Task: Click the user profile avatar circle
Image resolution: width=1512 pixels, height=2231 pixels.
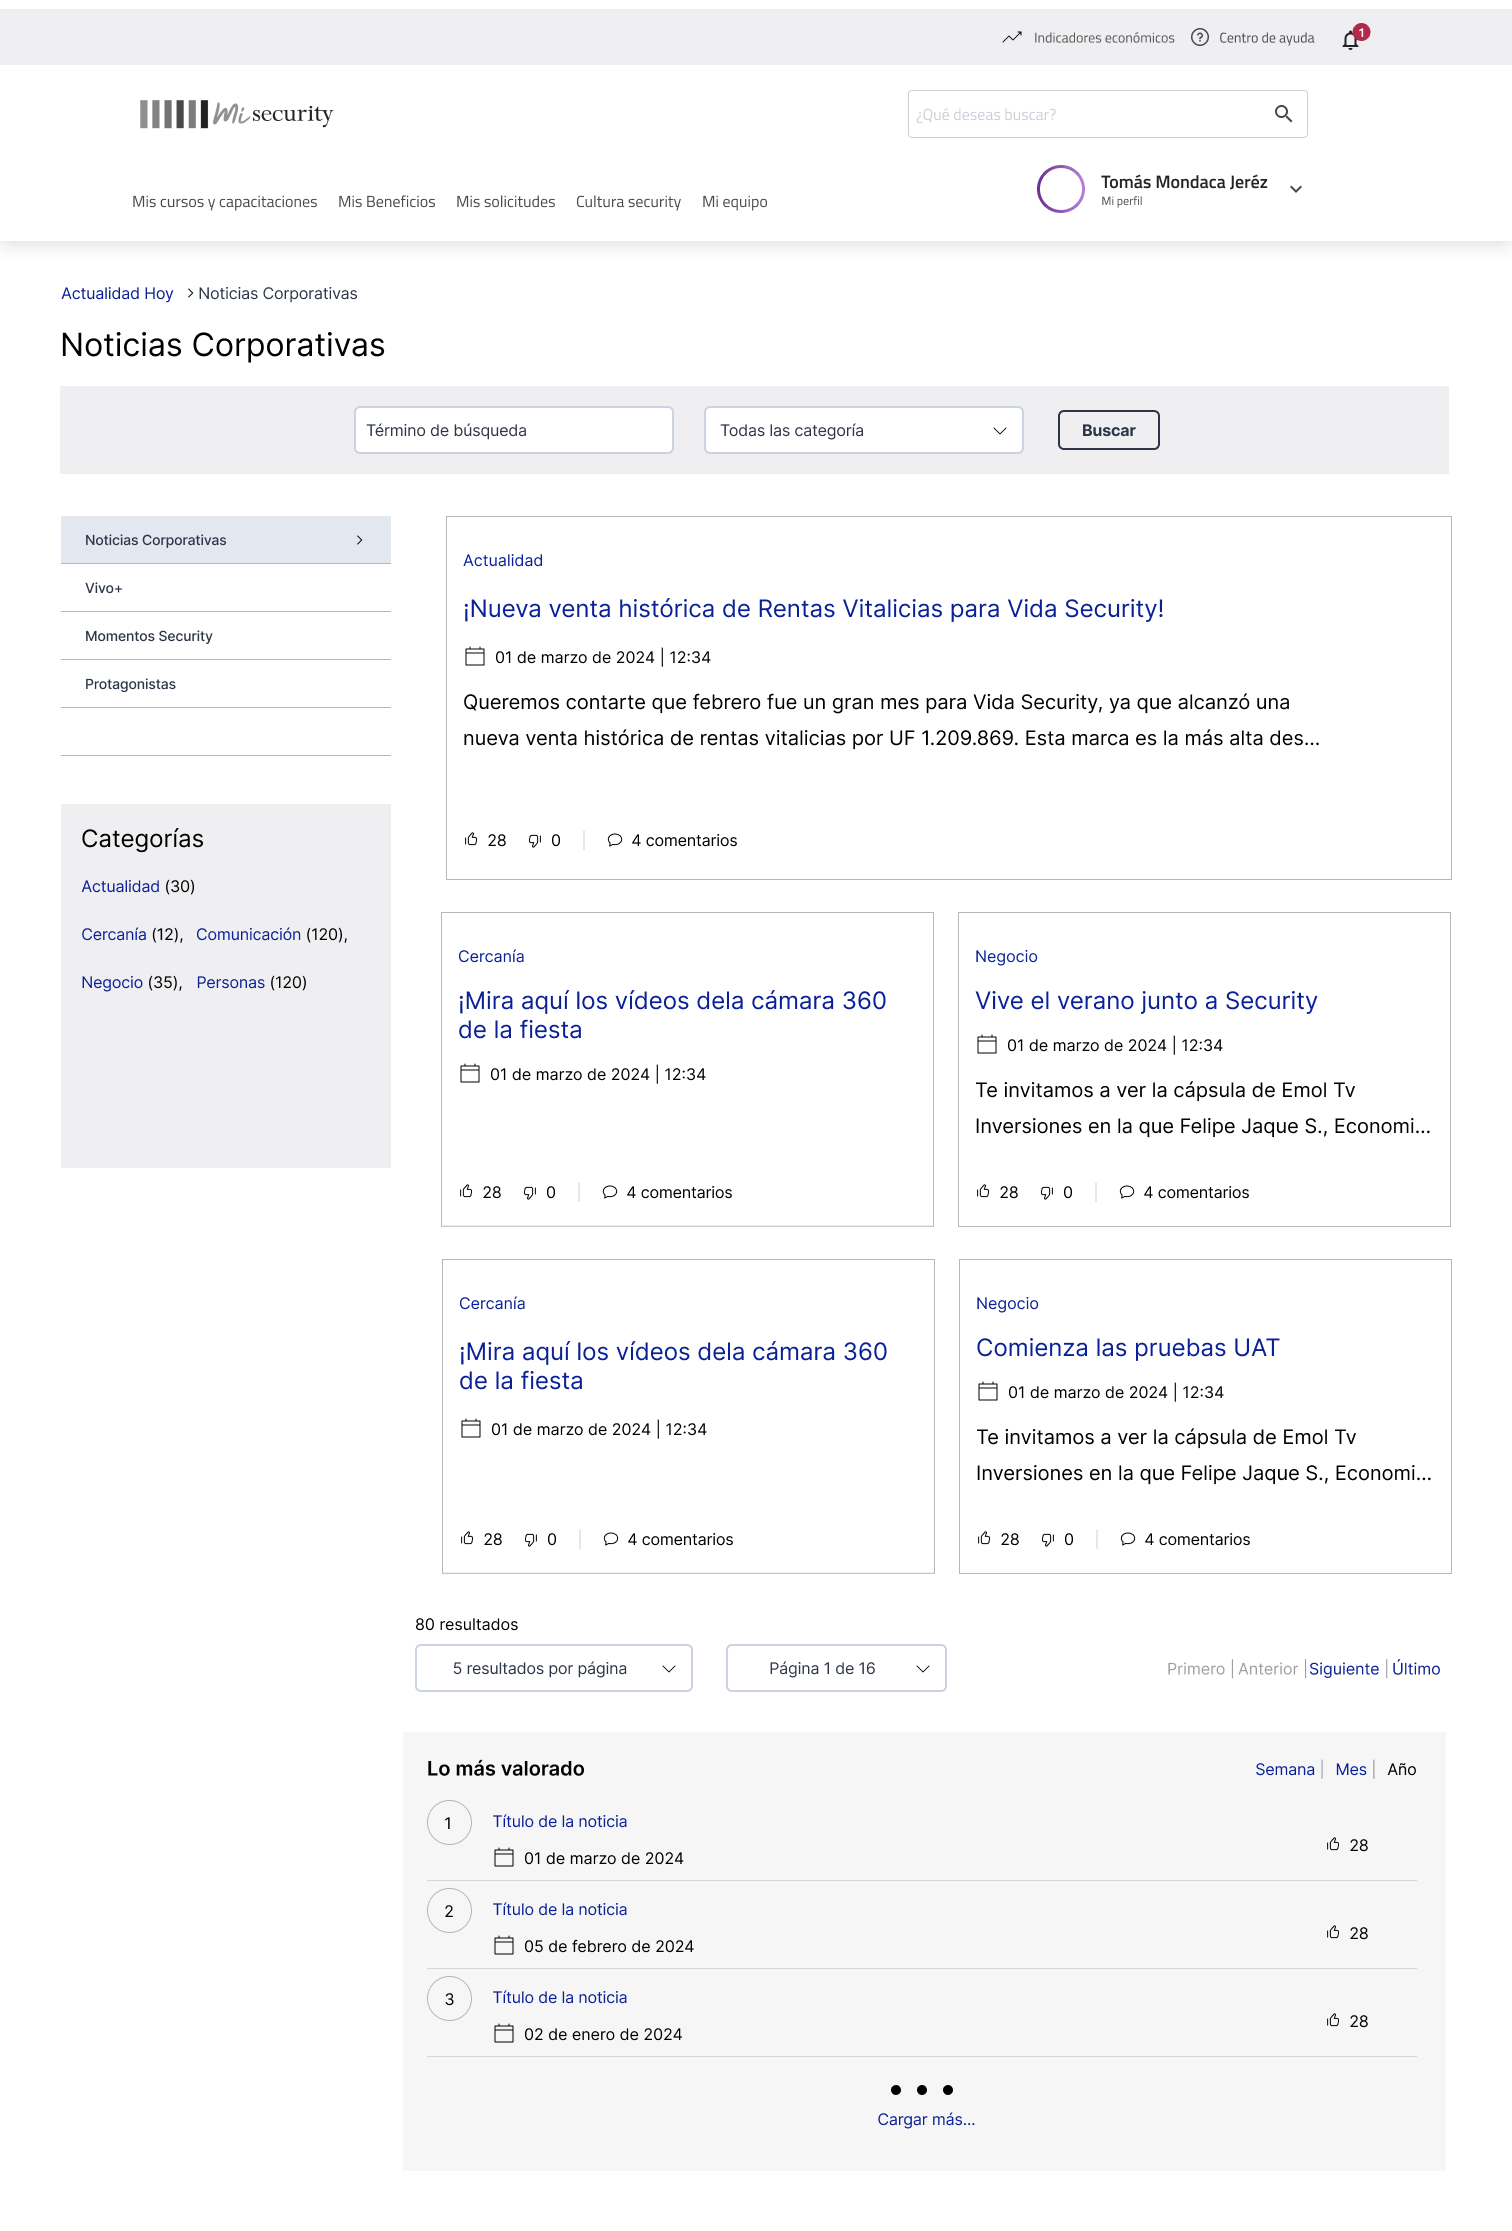Action: coord(1061,189)
